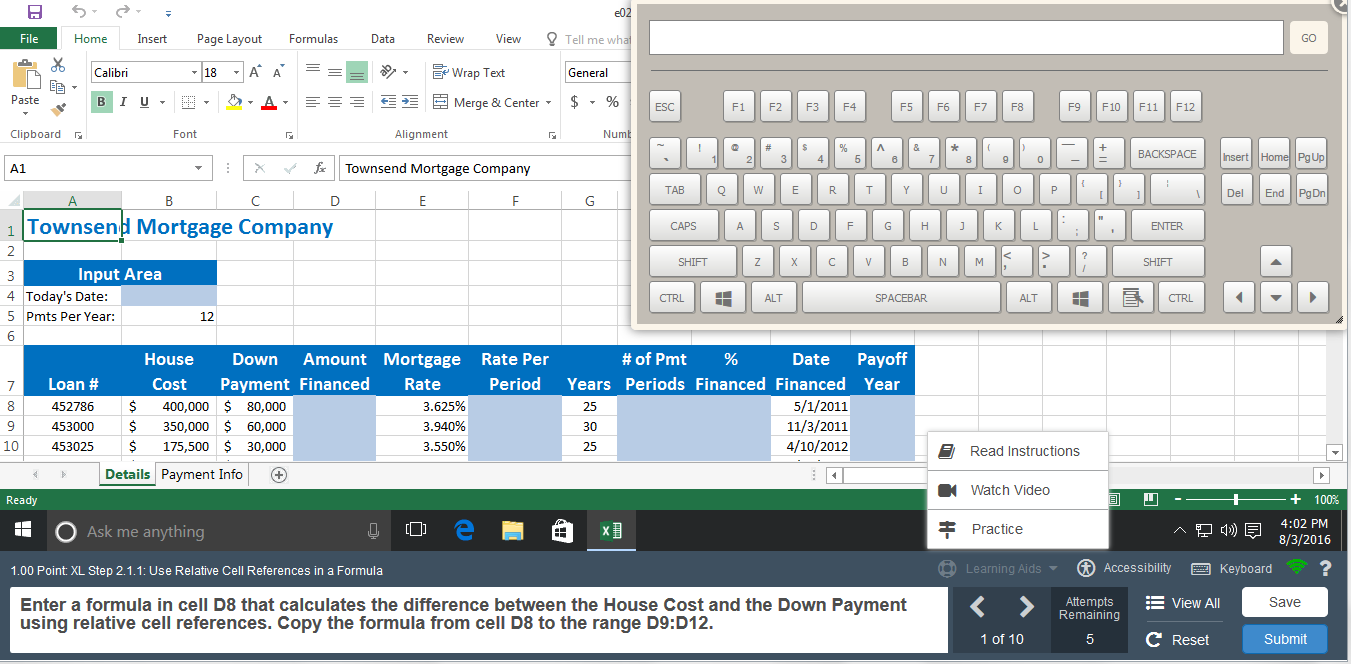The width and height of the screenshot is (1351, 664).
Task: Click the zoom in plus button
Action: (1296, 498)
